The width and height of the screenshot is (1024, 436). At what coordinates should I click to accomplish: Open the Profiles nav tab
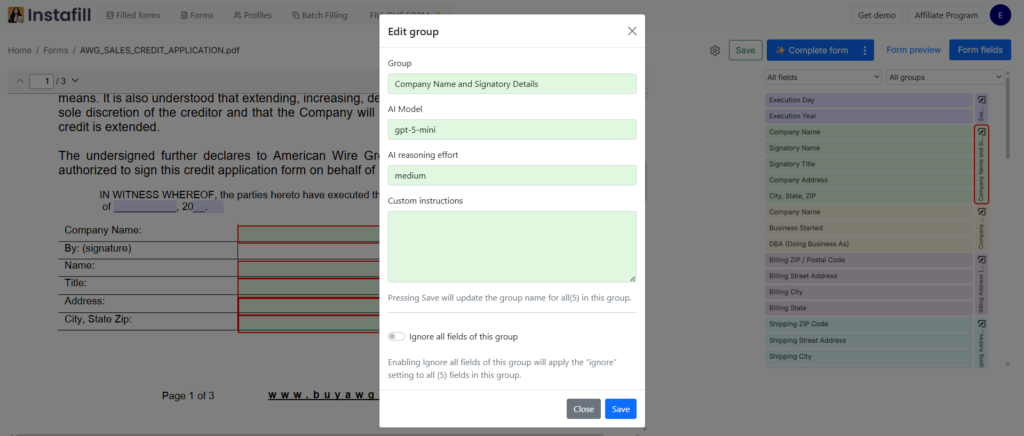click(251, 15)
